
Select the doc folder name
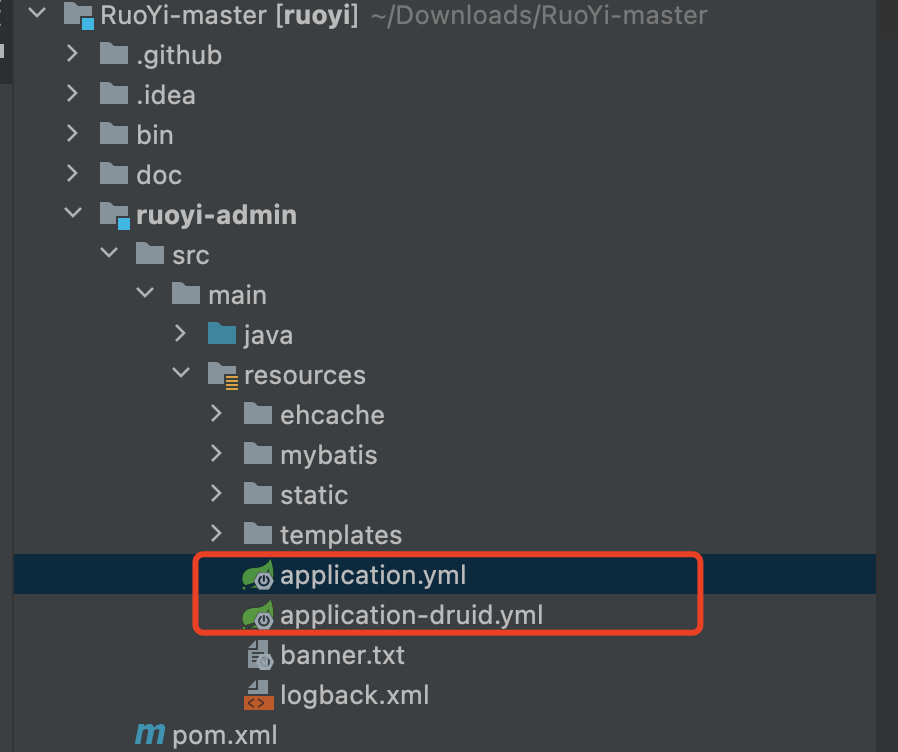(x=159, y=175)
